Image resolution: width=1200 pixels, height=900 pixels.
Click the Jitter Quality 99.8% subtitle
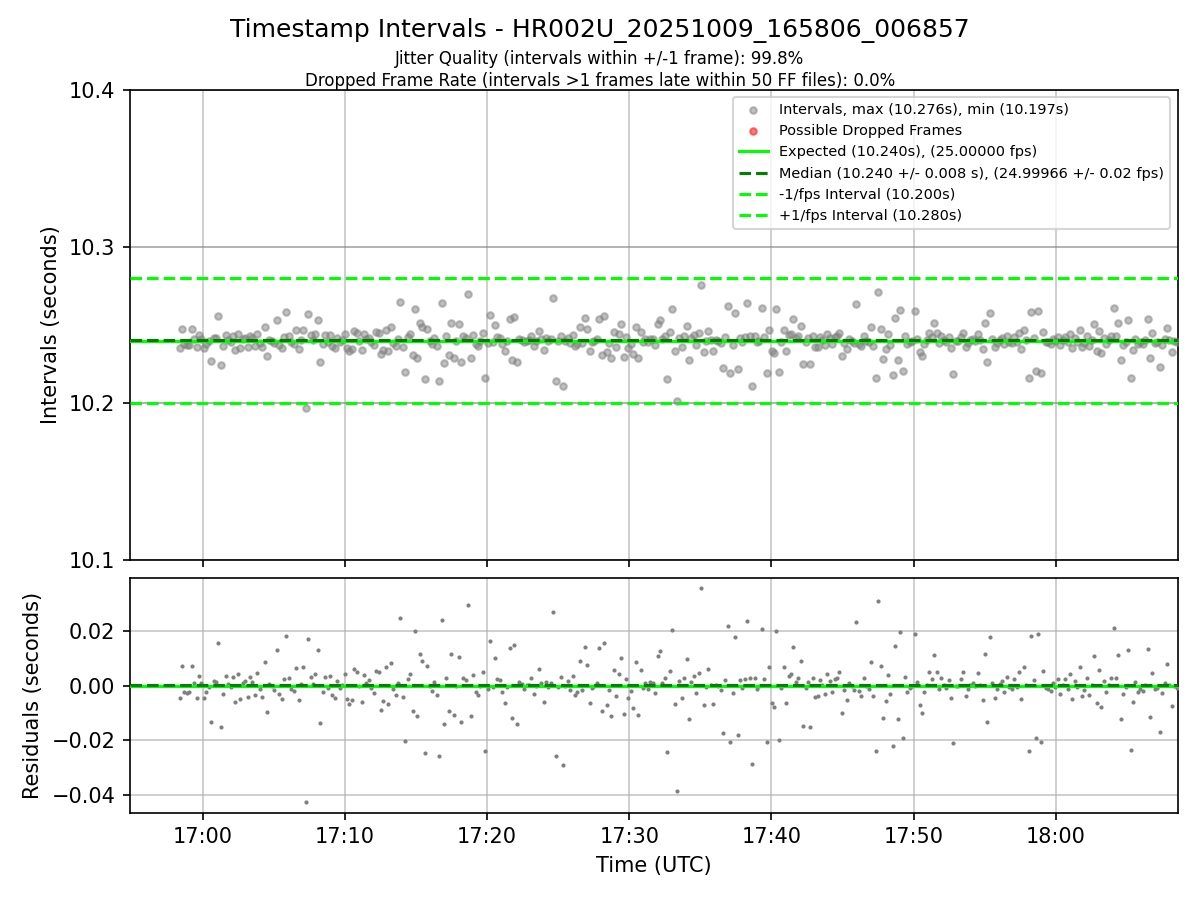click(x=599, y=58)
